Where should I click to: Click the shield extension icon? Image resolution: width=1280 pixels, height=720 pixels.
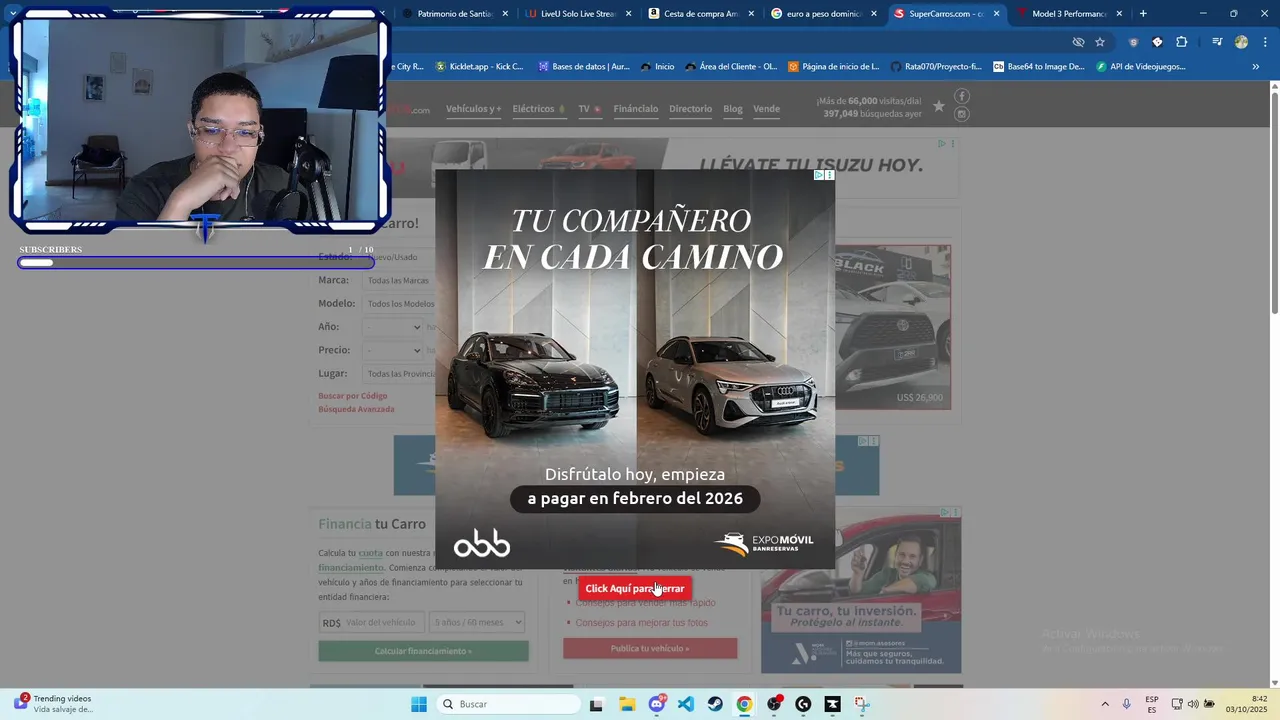point(1133,42)
